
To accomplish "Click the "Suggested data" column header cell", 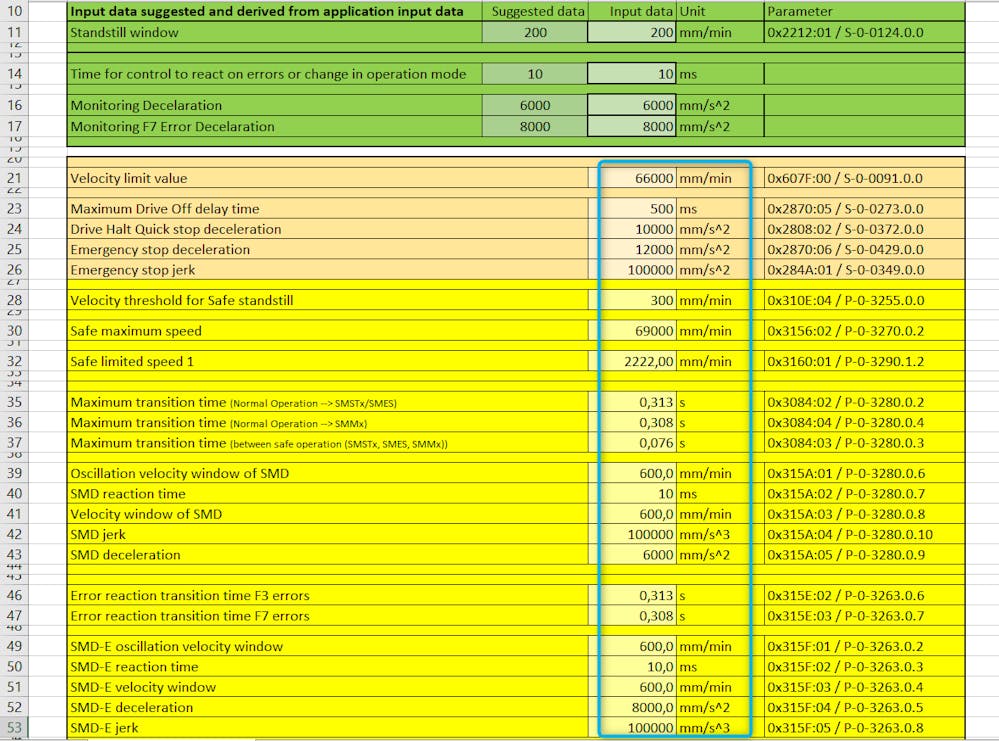I will [x=535, y=11].
